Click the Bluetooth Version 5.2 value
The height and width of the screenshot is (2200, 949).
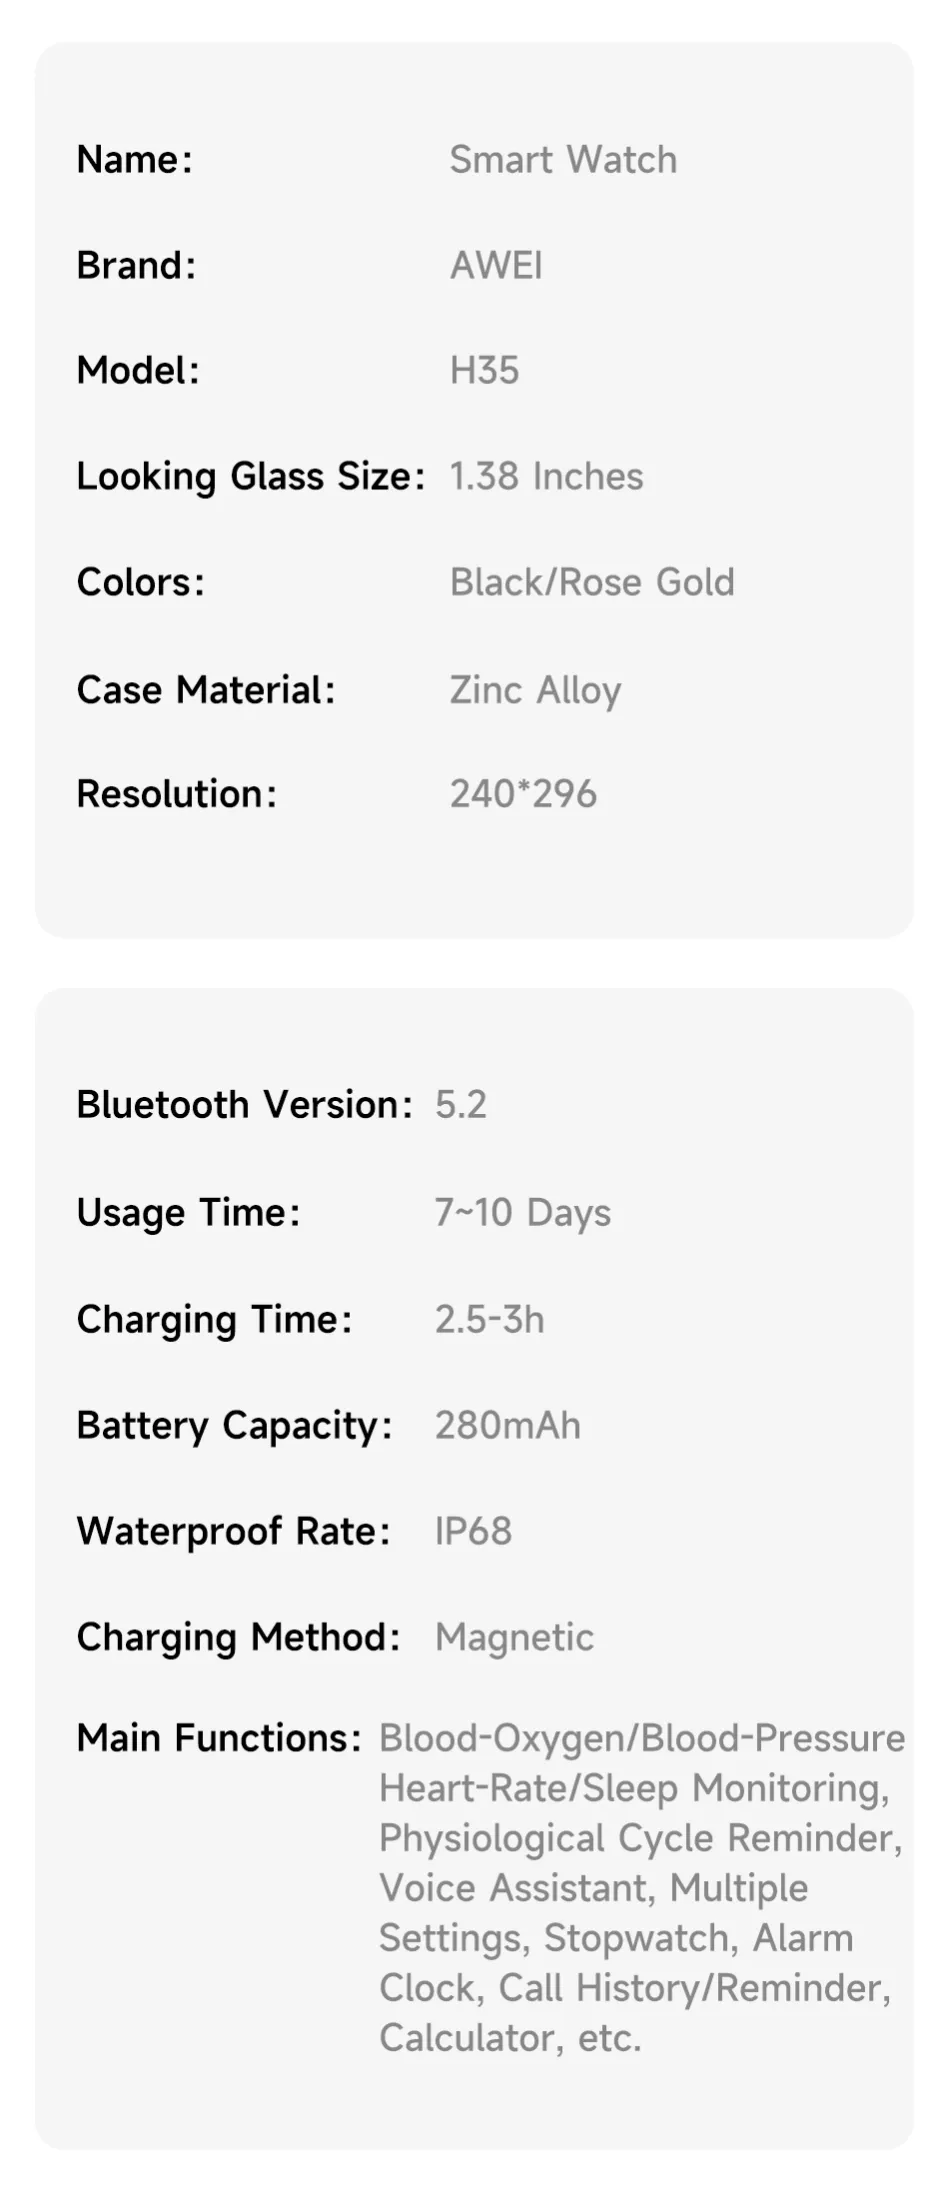click(461, 1105)
